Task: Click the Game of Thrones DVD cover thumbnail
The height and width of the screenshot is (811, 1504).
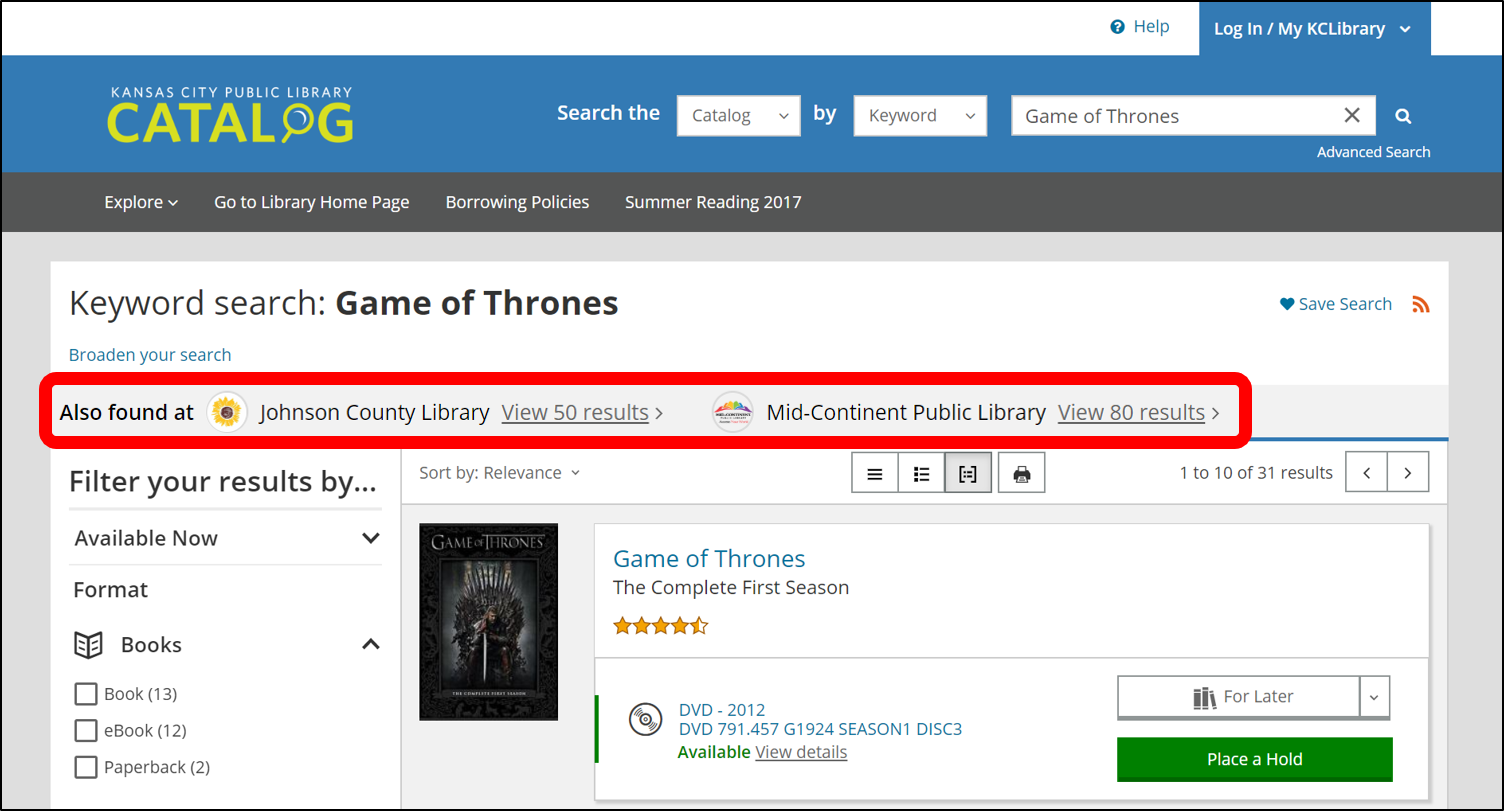Action: coord(488,621)
